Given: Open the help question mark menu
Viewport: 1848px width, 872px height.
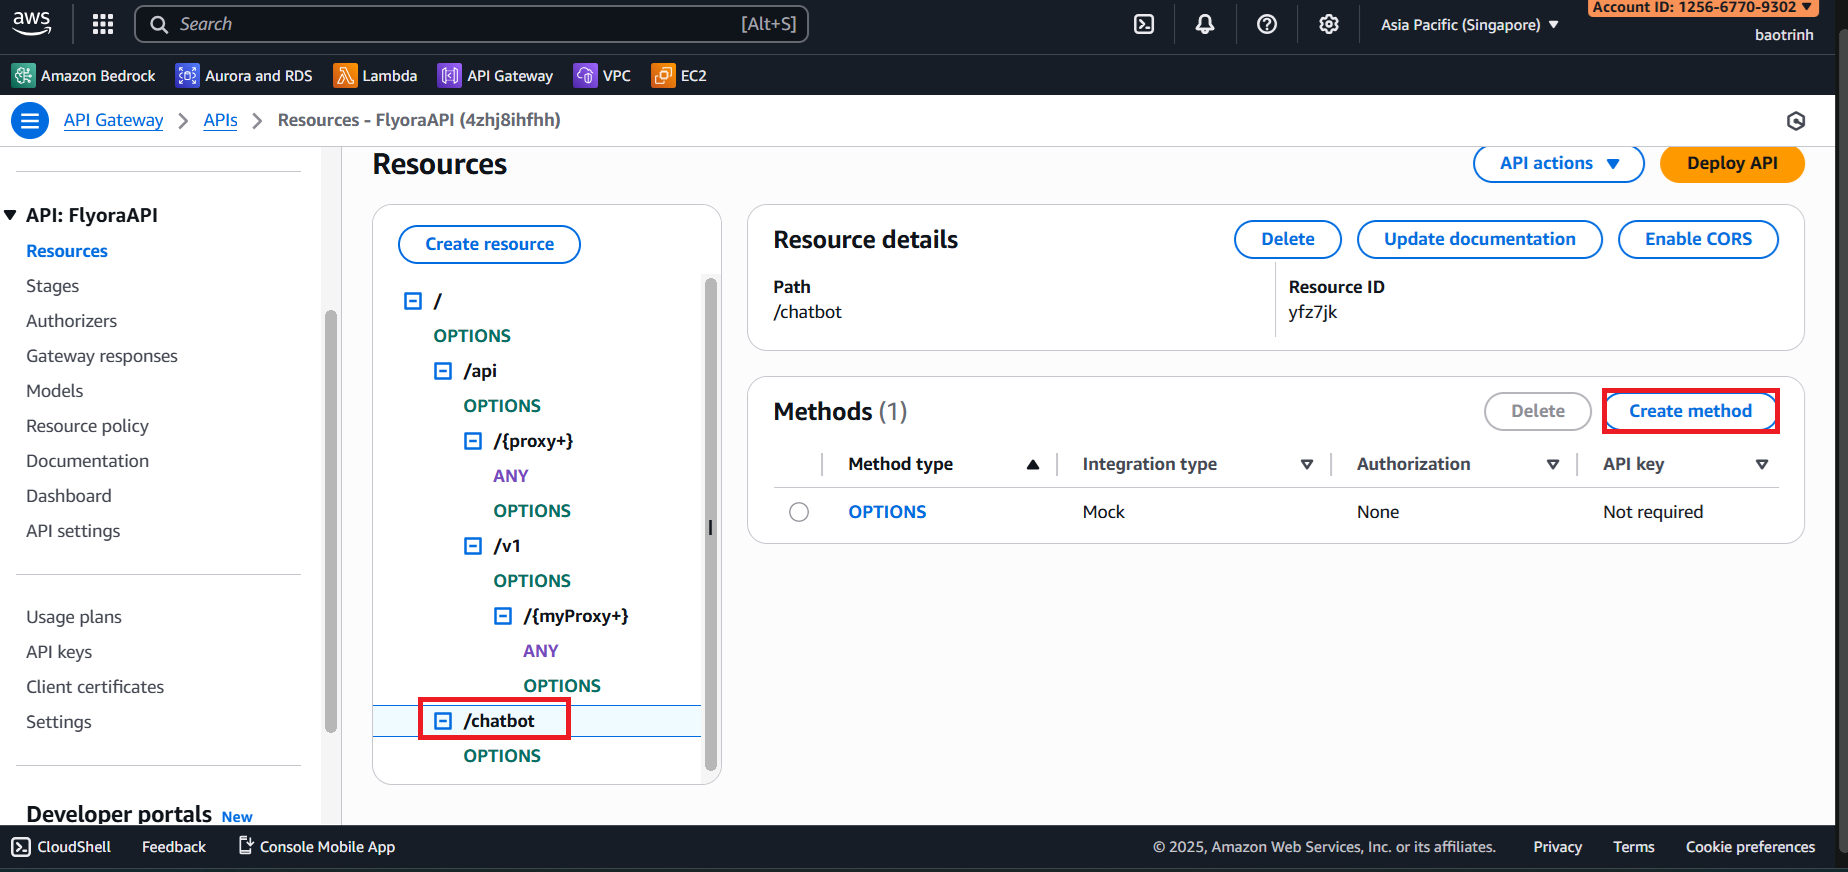Looking at the screenshot, I should point(1267,24).
